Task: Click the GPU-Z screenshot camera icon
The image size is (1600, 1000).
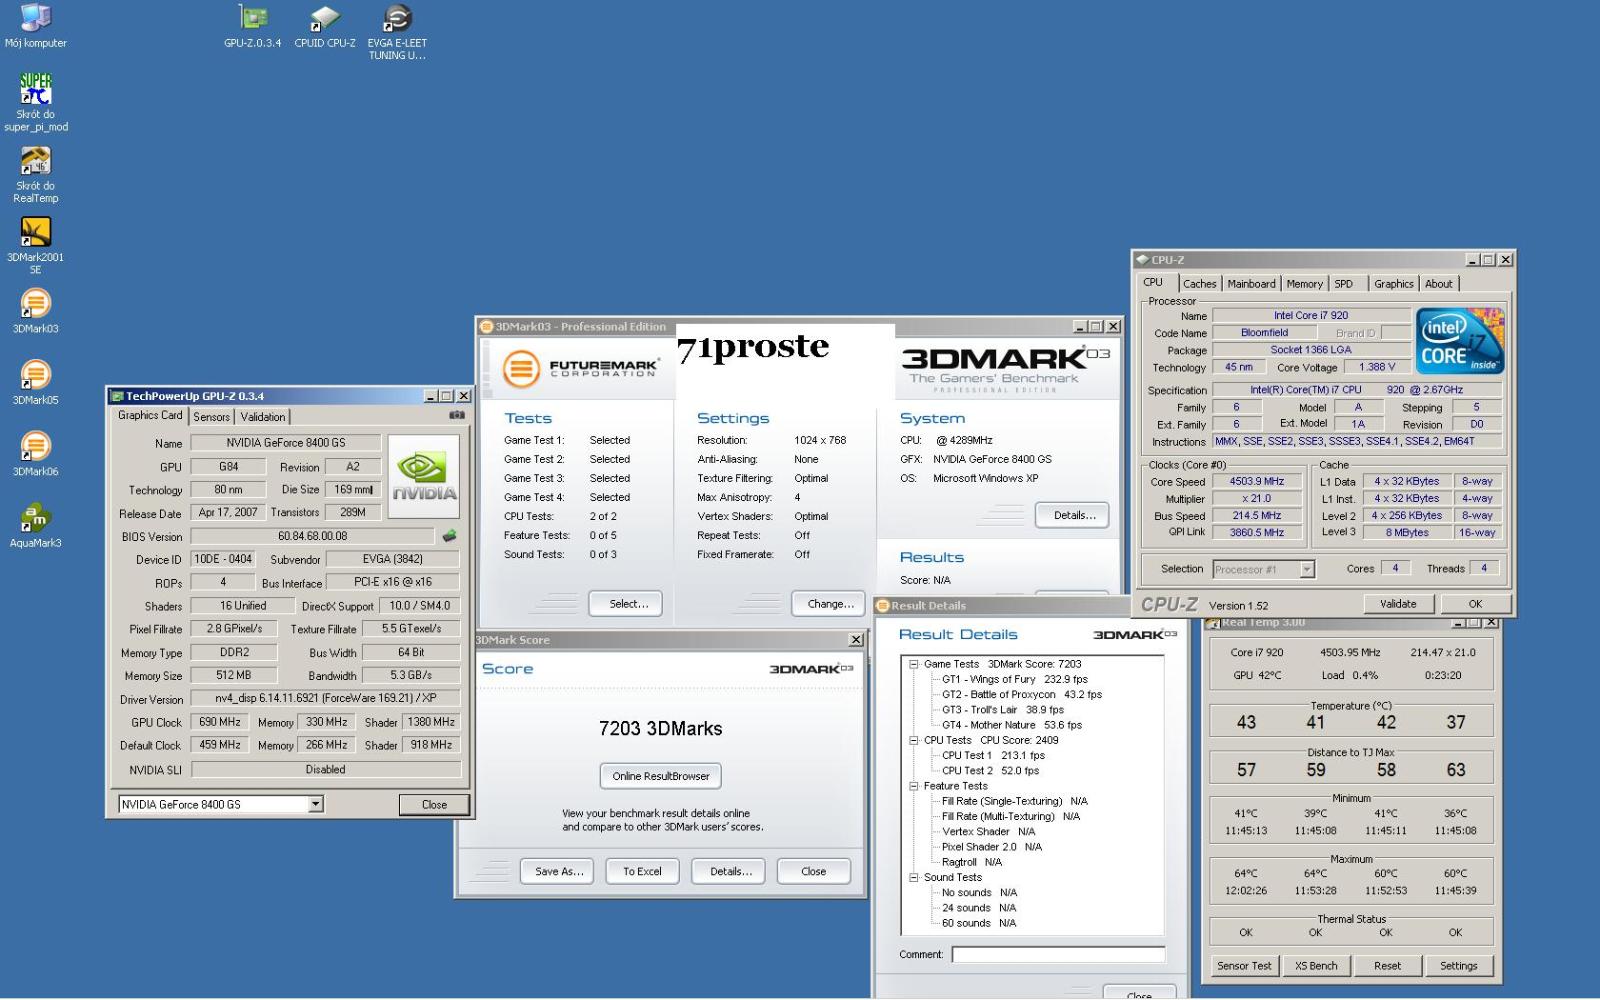Action: pyautogui.click(x=457, y=415)
